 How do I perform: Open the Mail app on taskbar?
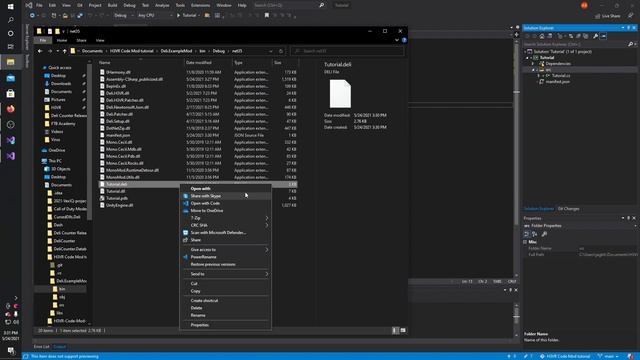click(x=11, y=78)
